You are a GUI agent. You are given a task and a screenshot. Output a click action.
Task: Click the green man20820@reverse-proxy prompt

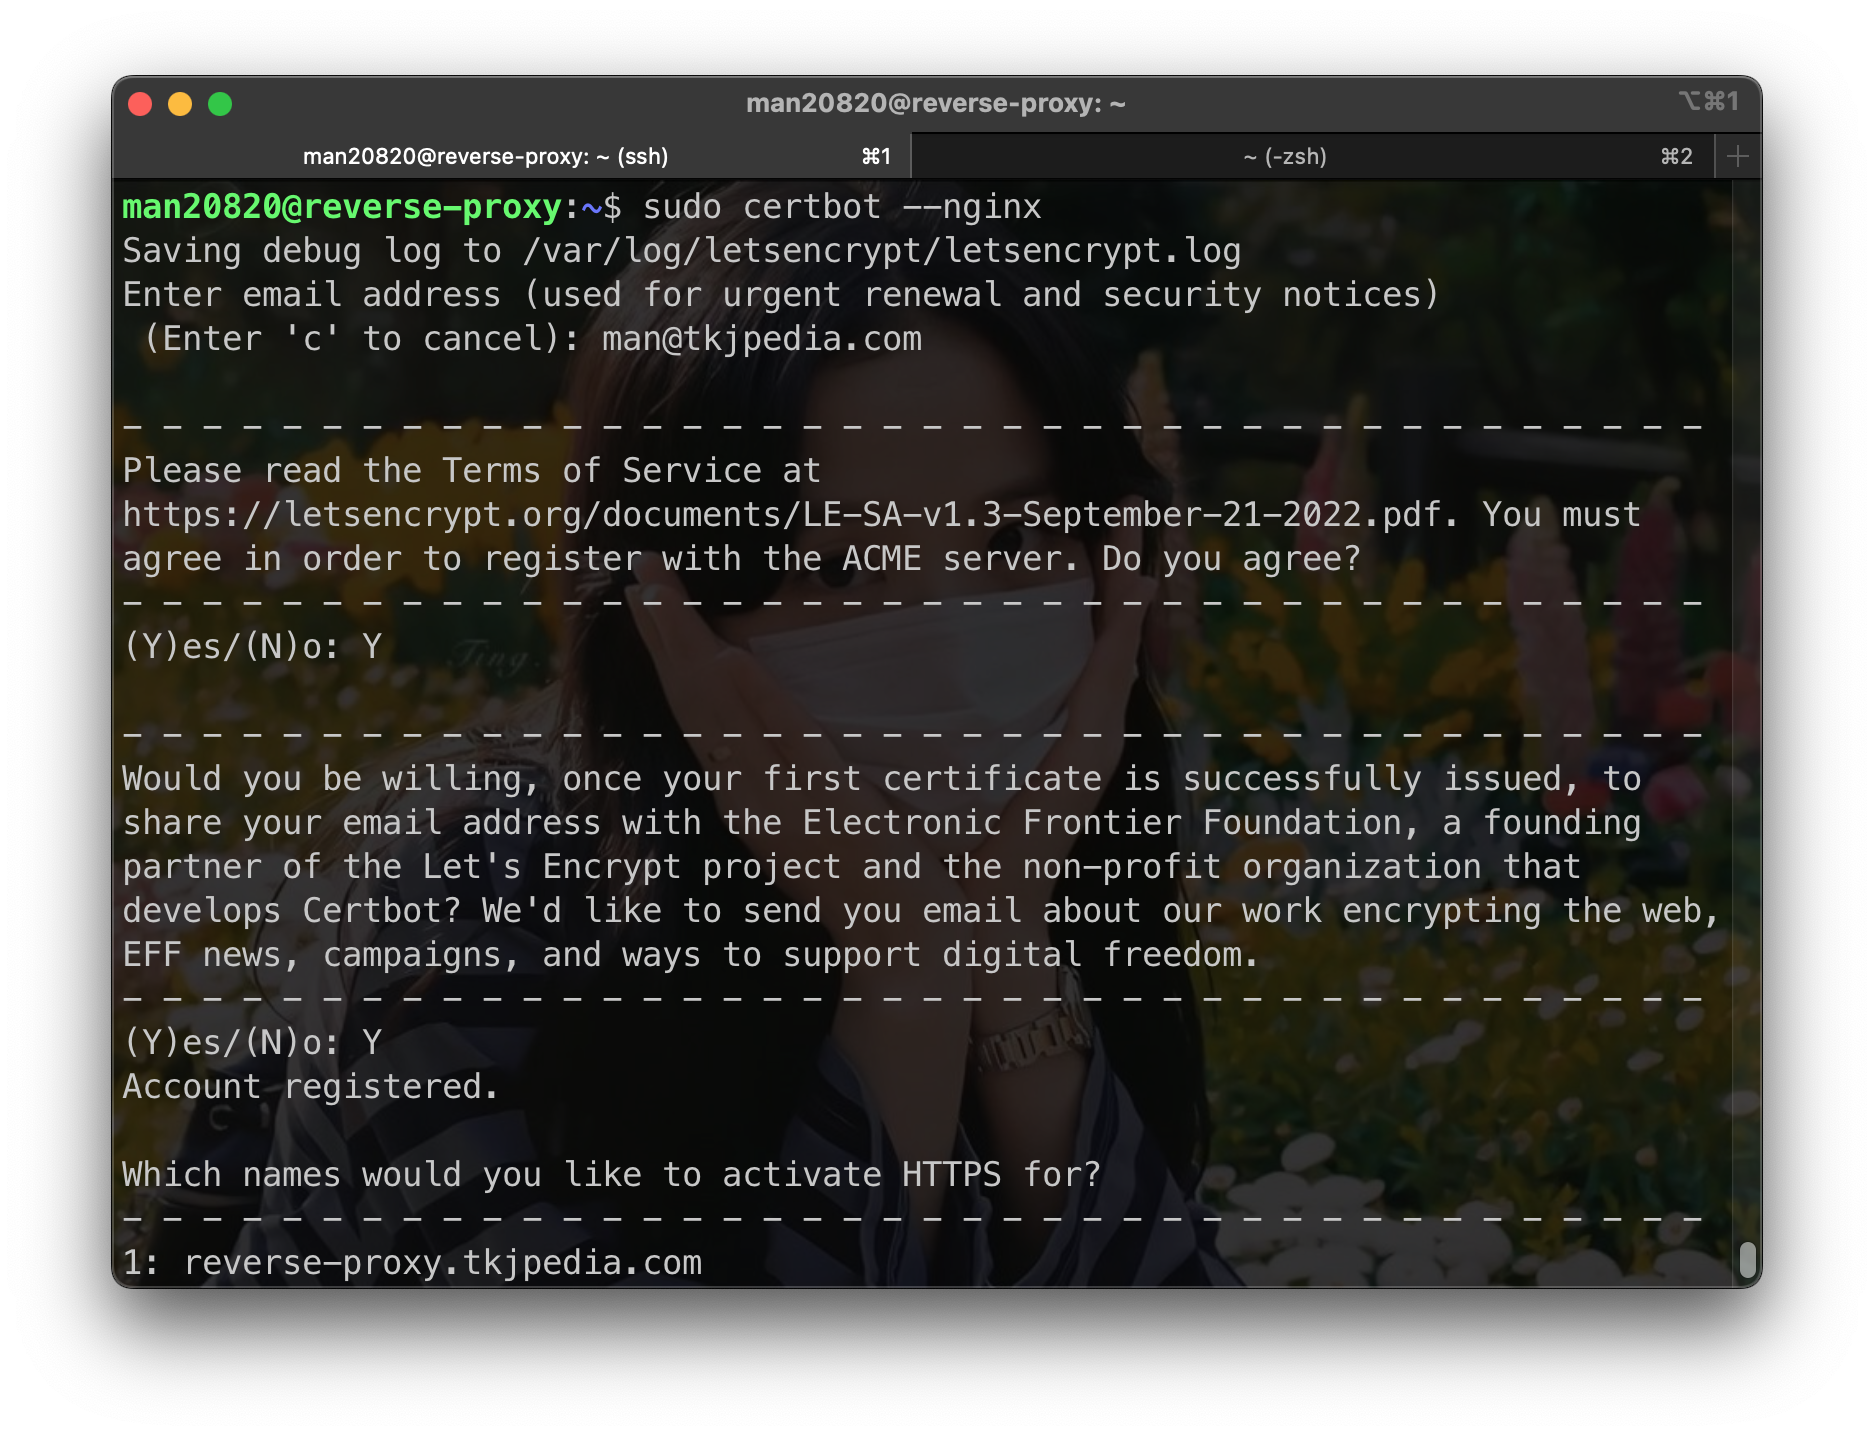[x=342, y=207]
